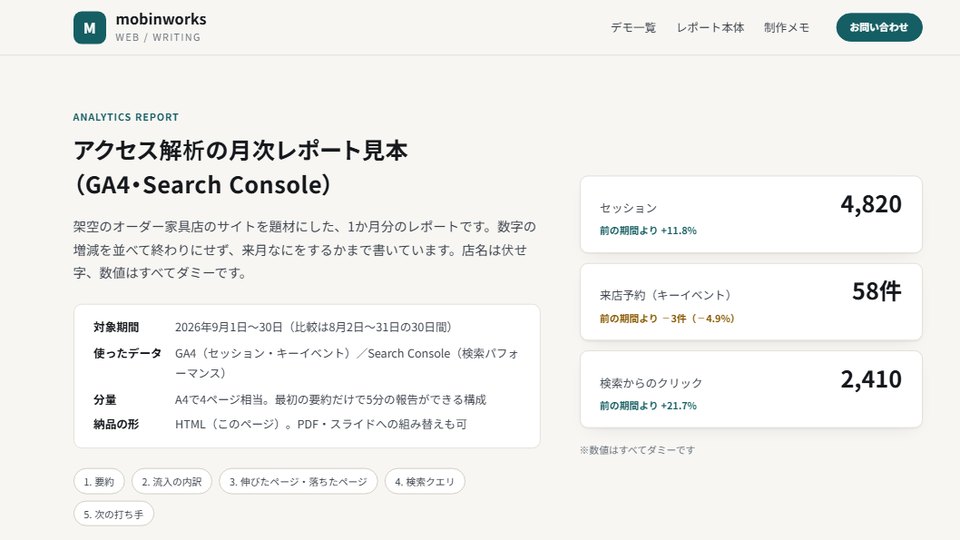This screenshot has height=540, width=960.
Task: Click the 前の期間より −3件（−4.9%） text
Action: (667, 318)
